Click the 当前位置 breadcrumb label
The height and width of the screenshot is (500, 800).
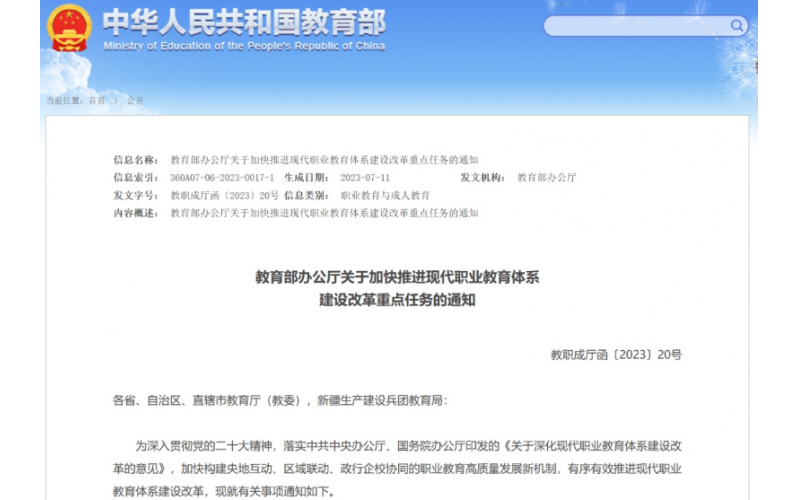click(65, 101)
